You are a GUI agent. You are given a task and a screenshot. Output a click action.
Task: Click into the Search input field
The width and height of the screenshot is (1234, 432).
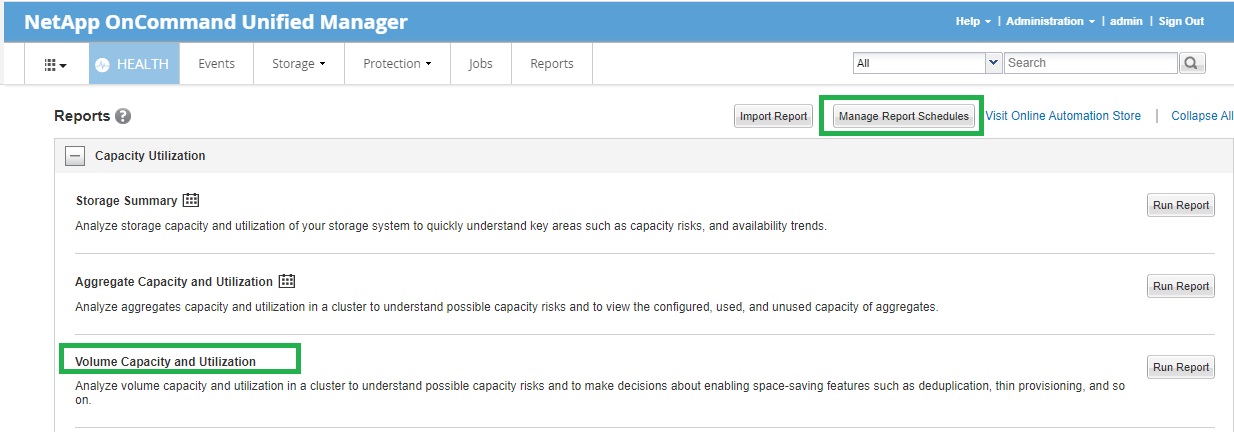pos(1089,63)
